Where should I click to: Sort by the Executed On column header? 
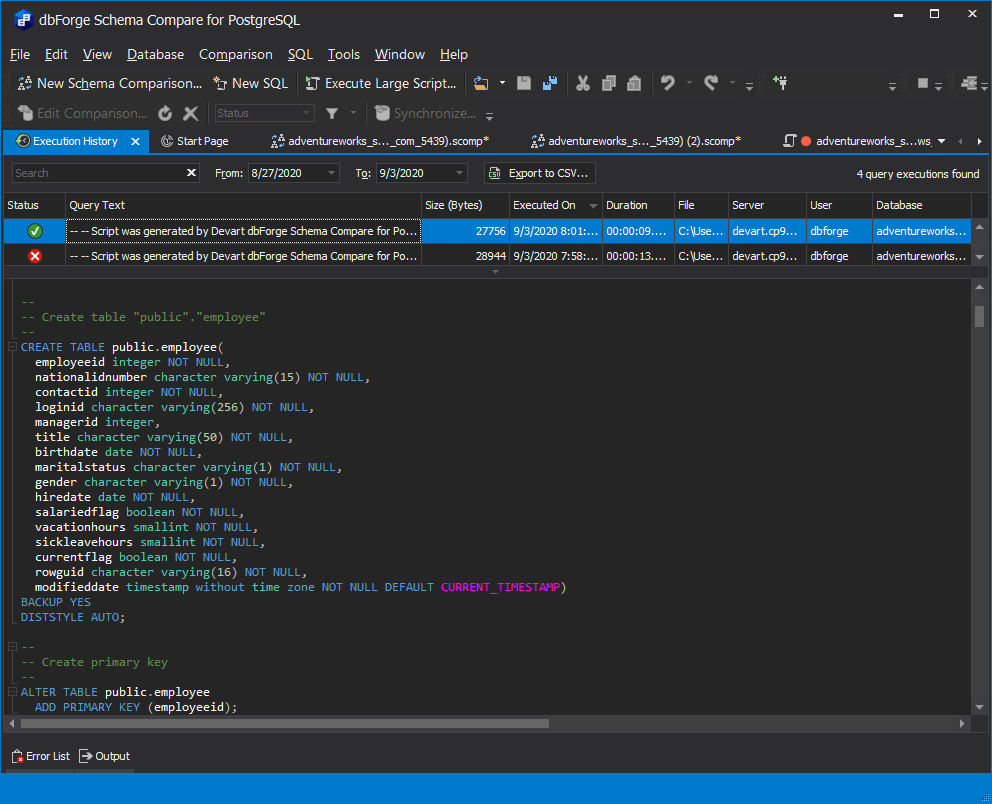pyautogui.click(x=556, y=206)
